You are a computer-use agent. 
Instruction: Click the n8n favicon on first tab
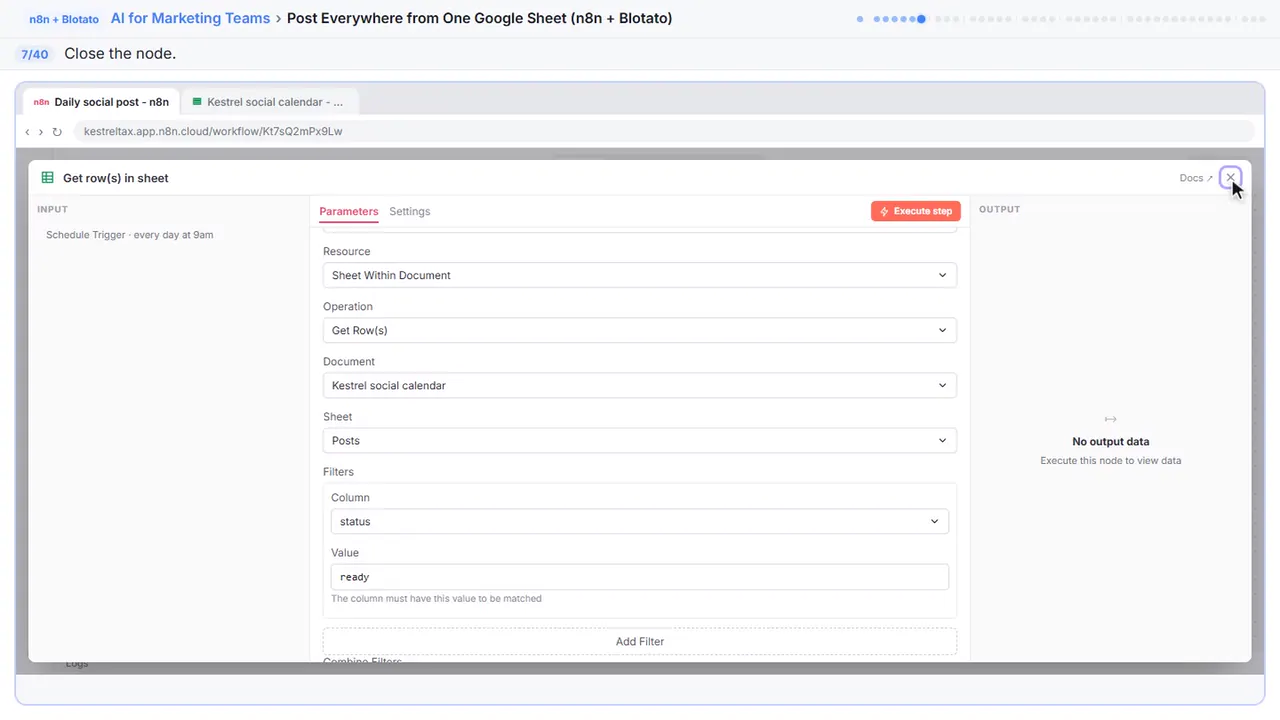pyautogui.click(x=41, y=102)
